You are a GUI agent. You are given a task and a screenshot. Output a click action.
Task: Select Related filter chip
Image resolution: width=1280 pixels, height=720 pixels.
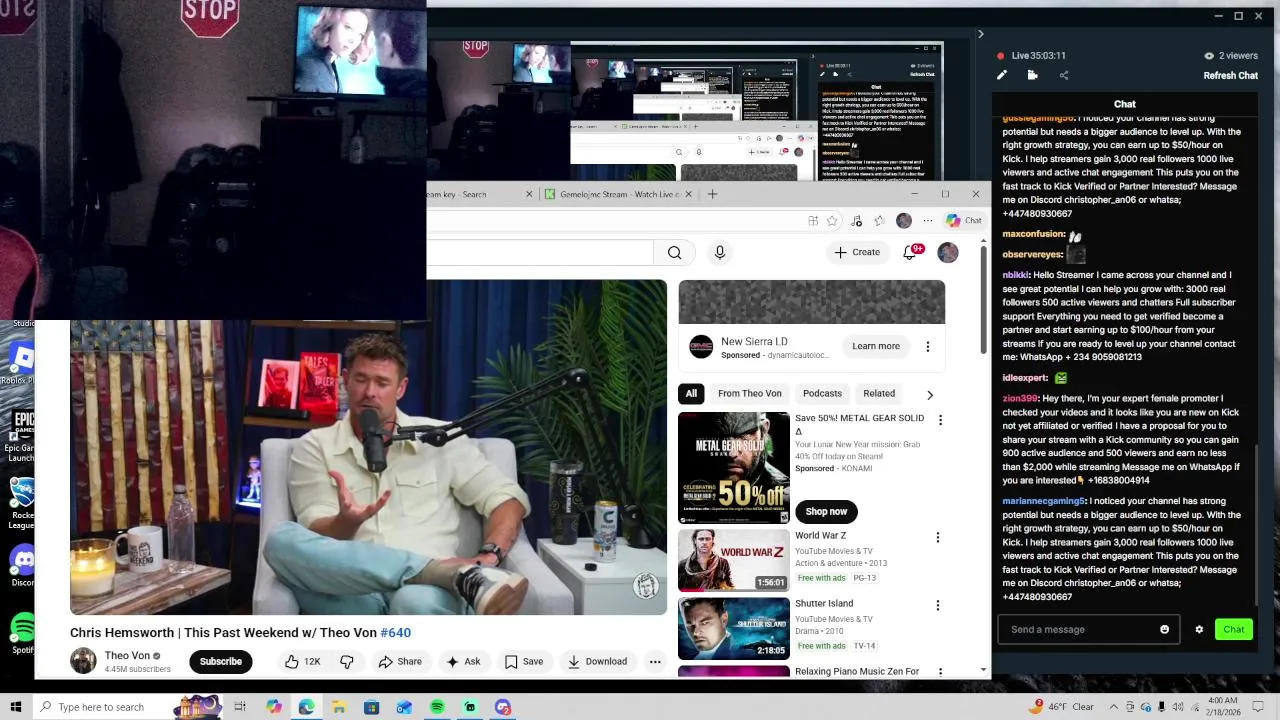tap(879, 393)
